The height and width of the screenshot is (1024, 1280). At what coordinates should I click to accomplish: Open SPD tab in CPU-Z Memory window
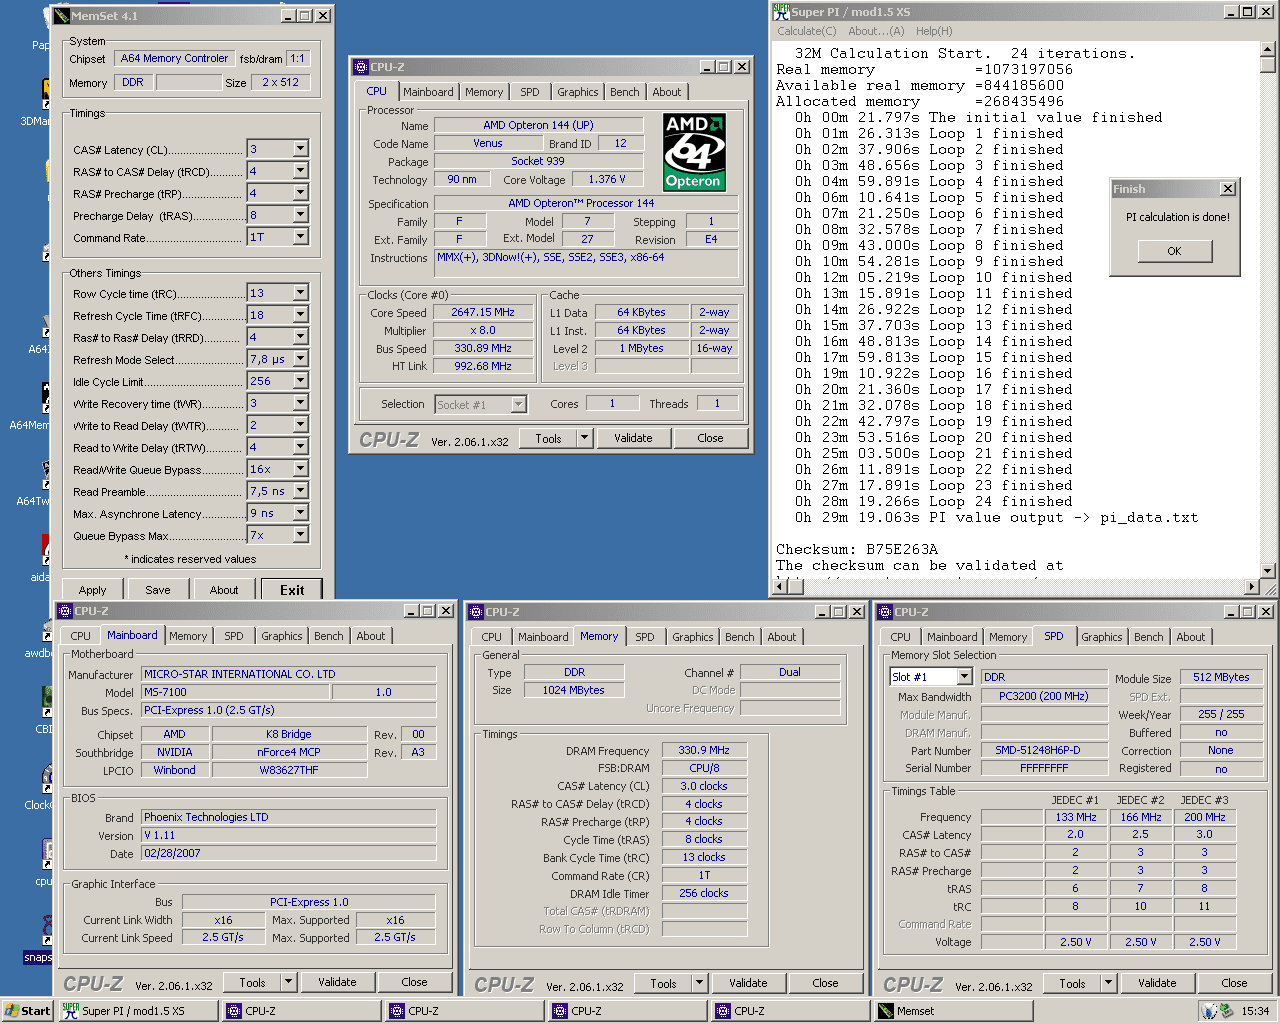click(645, 637)
